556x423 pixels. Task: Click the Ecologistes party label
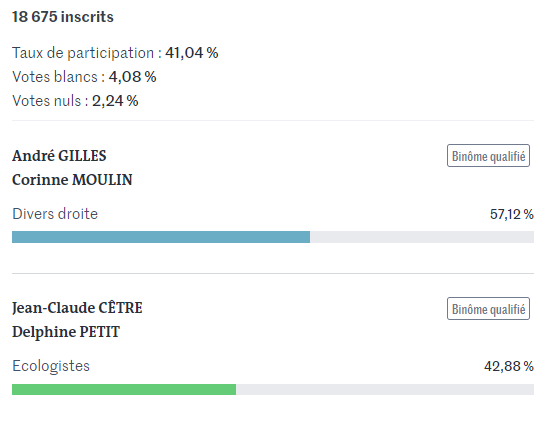tap(51, 366)
